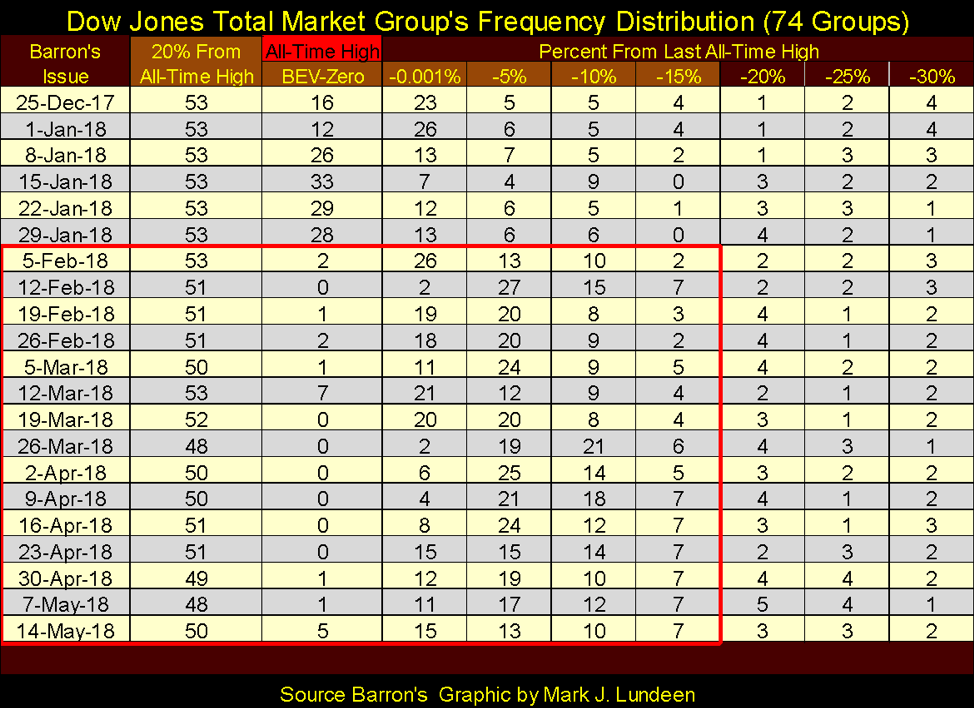
Task: Click the -25% value 4 in the 30-Apr-18 row
Action: pyautogui.click(x=847, y=578)
